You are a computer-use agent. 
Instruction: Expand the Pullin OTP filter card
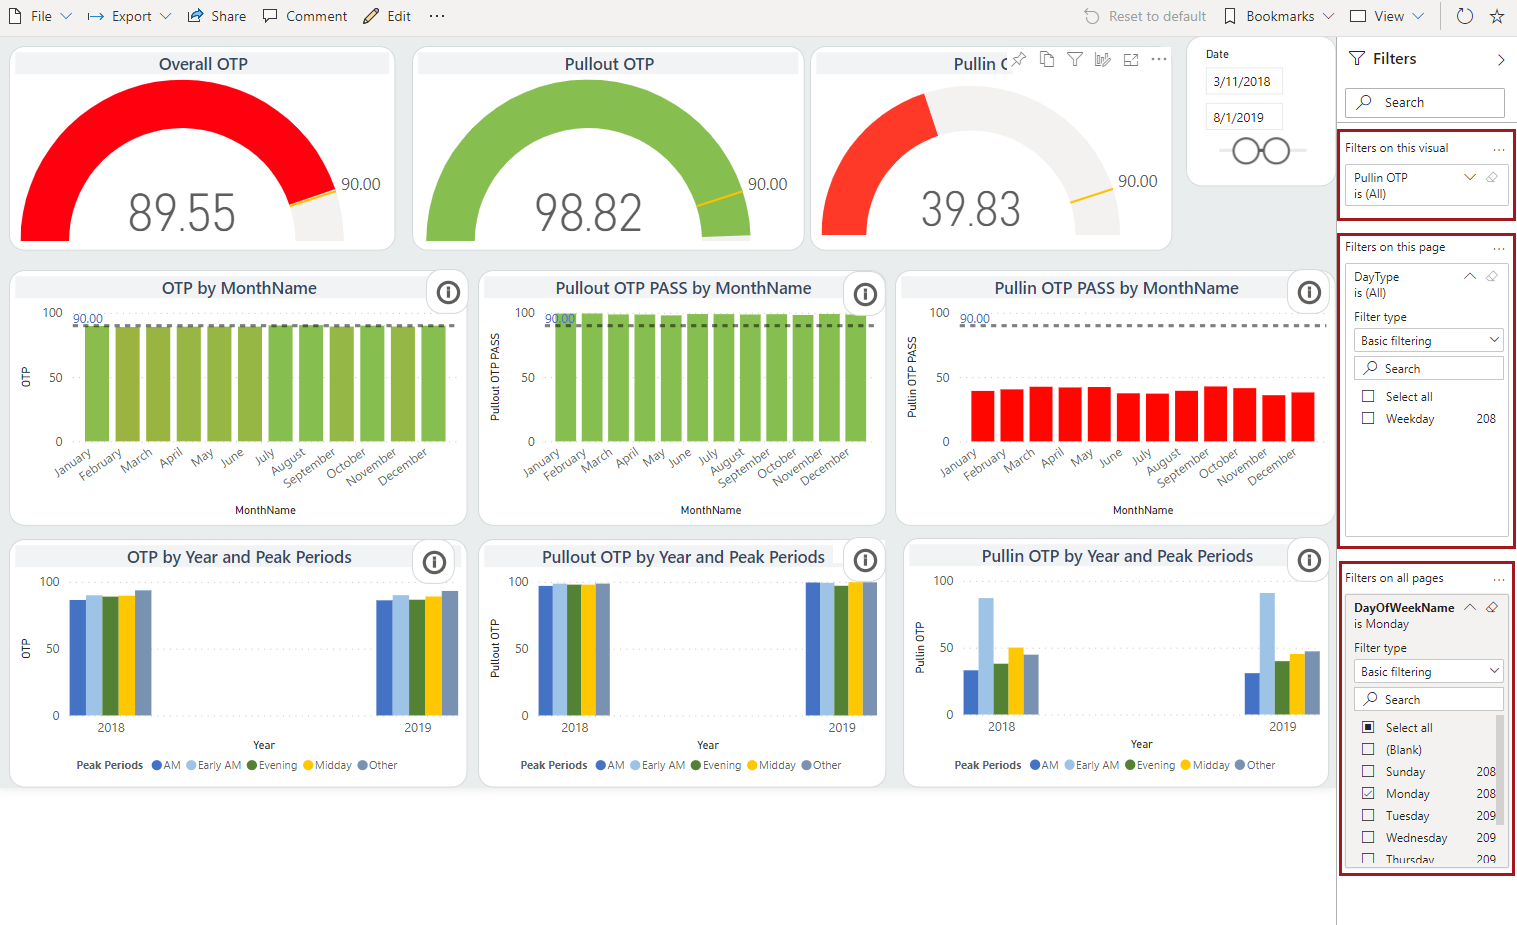(1469, 176)
